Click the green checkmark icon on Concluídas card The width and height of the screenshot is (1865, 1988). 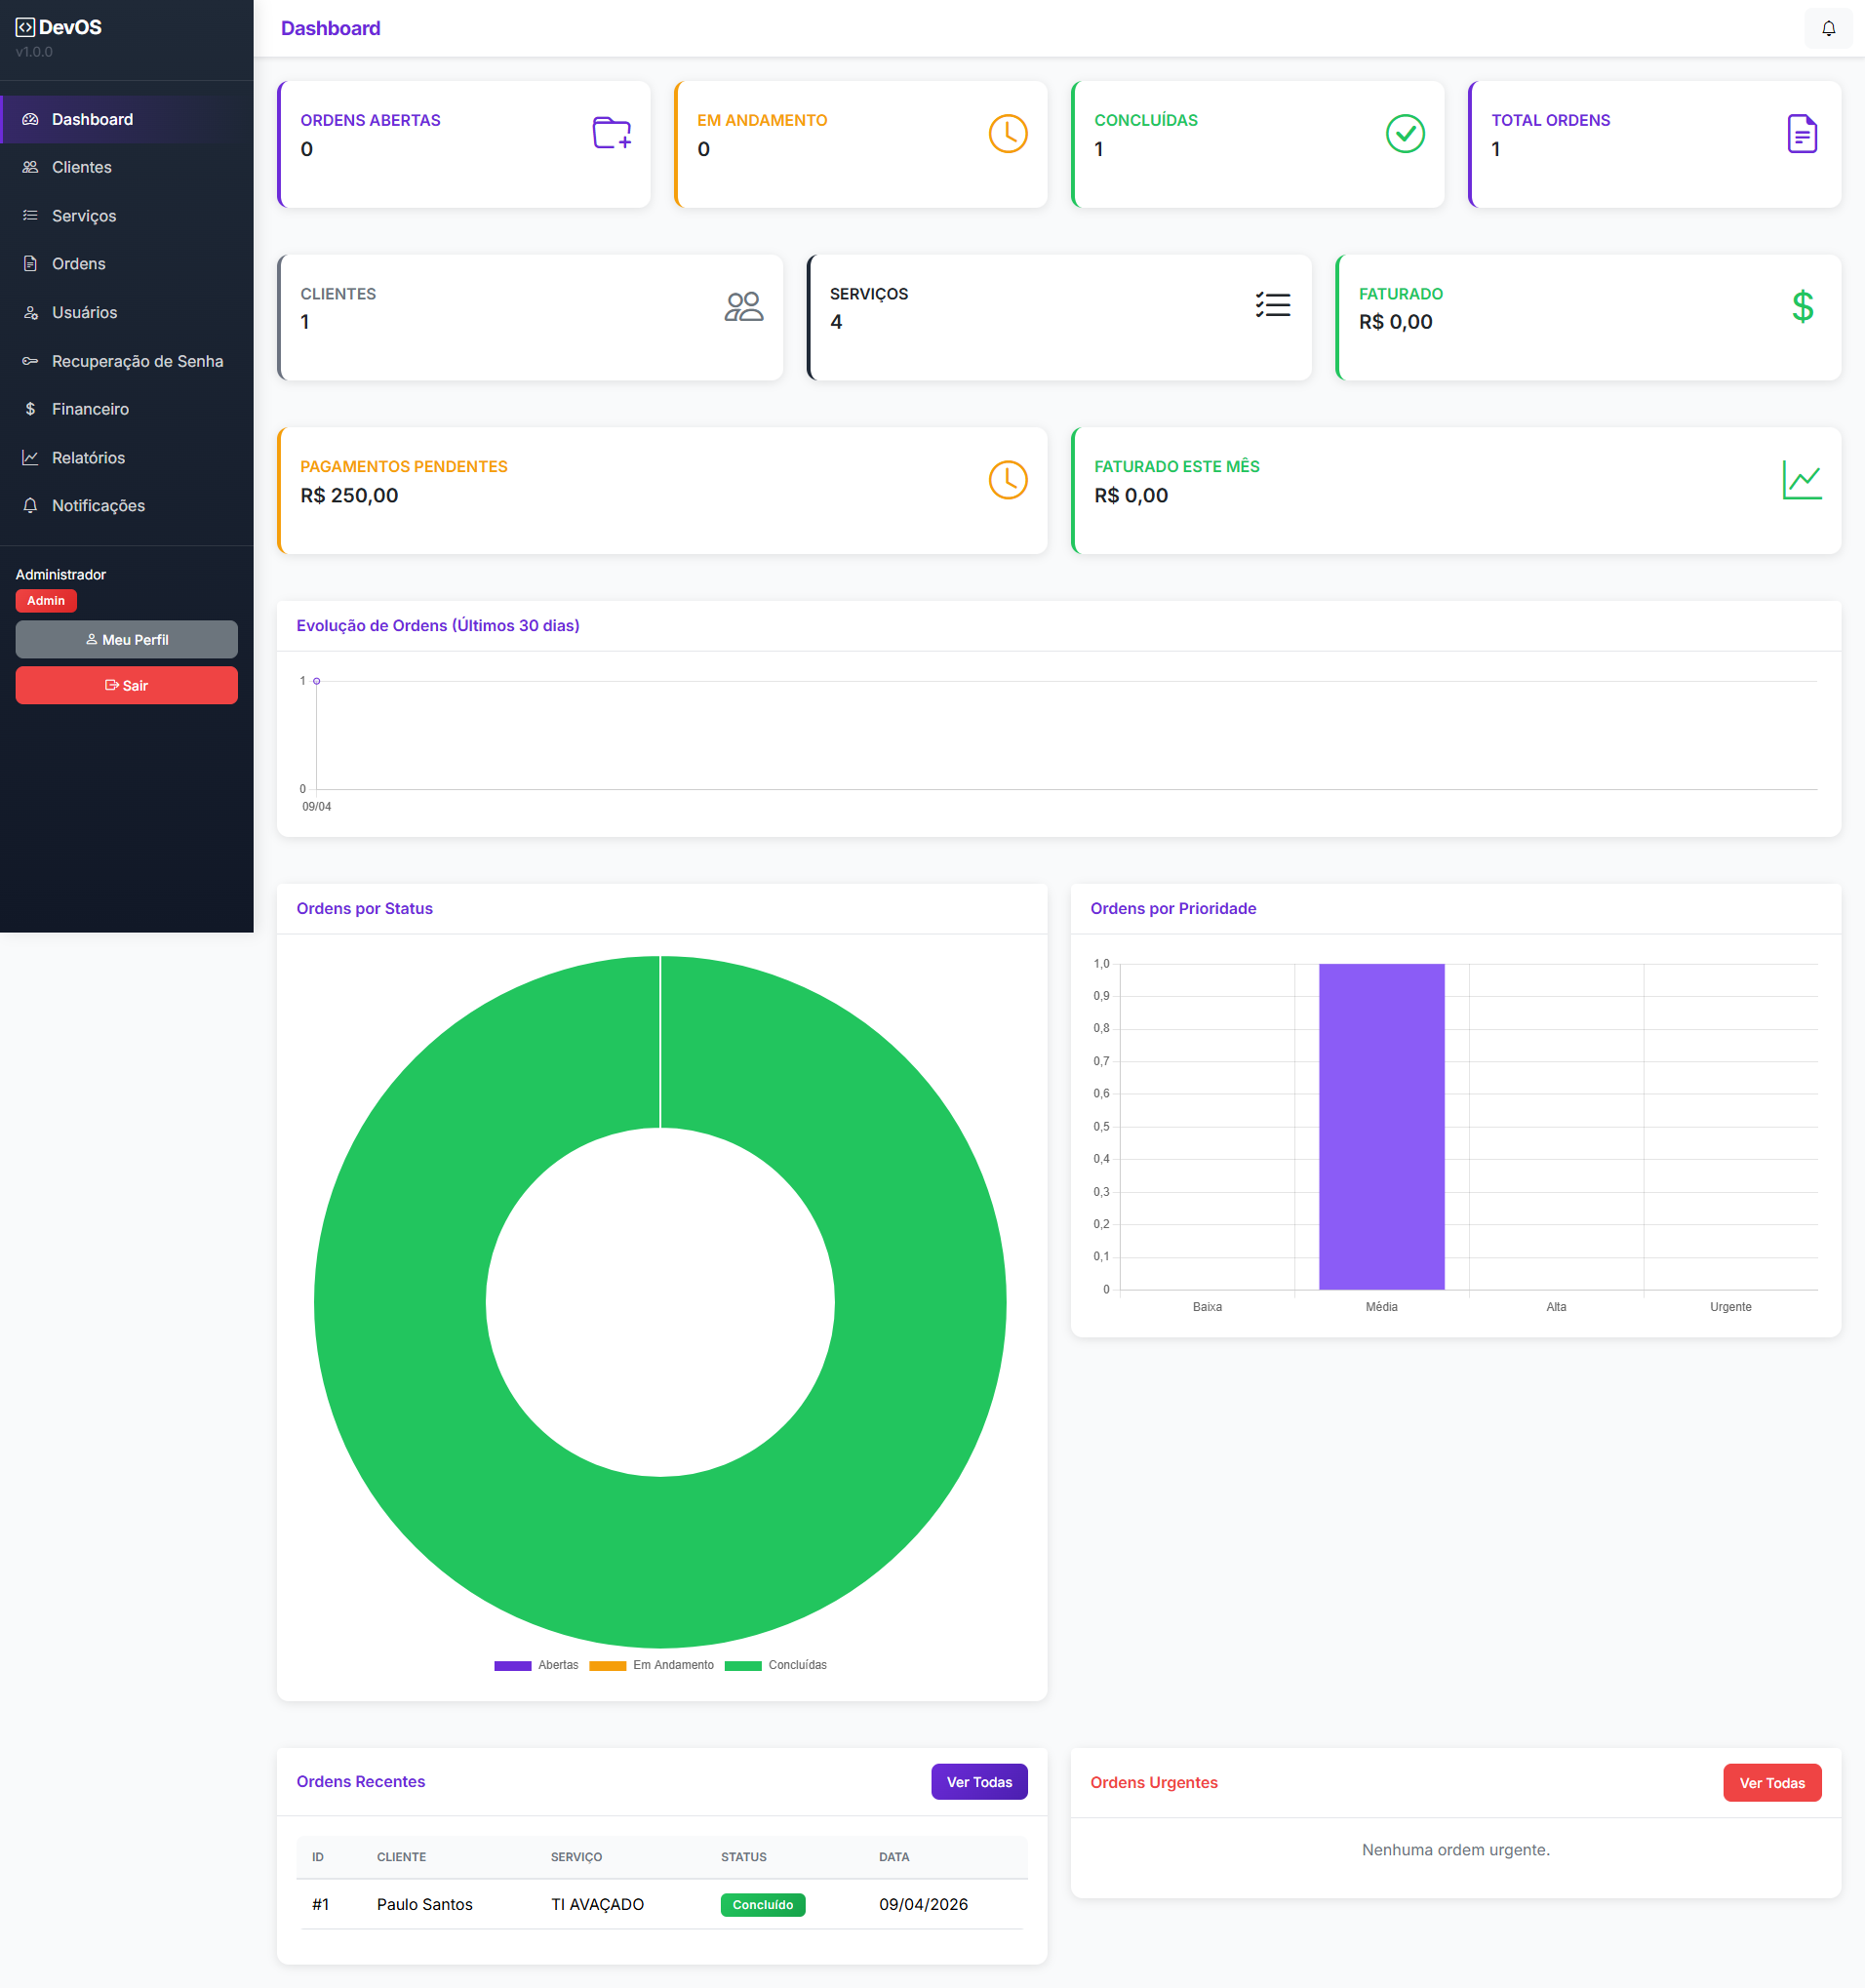[1404, 133]
